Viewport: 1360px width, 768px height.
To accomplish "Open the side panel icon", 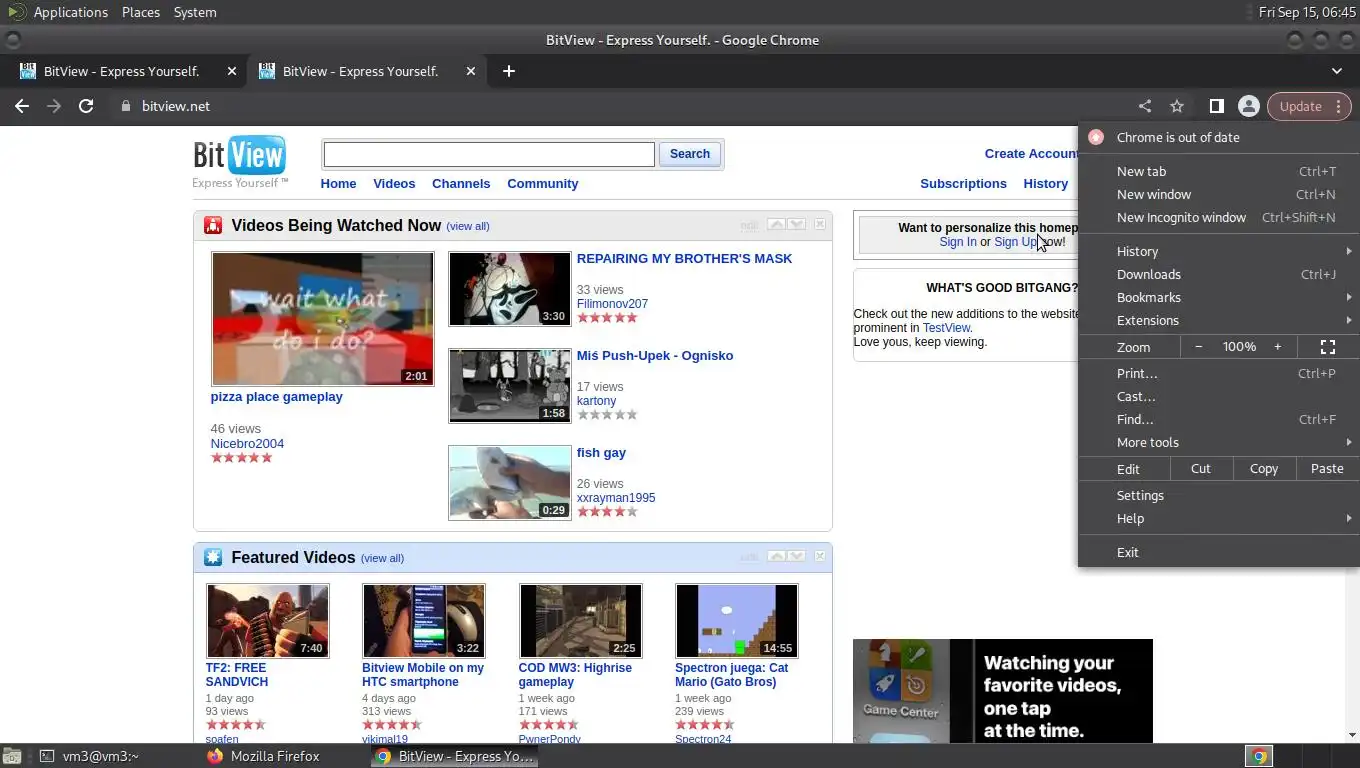I will [x=1216, y=106].
